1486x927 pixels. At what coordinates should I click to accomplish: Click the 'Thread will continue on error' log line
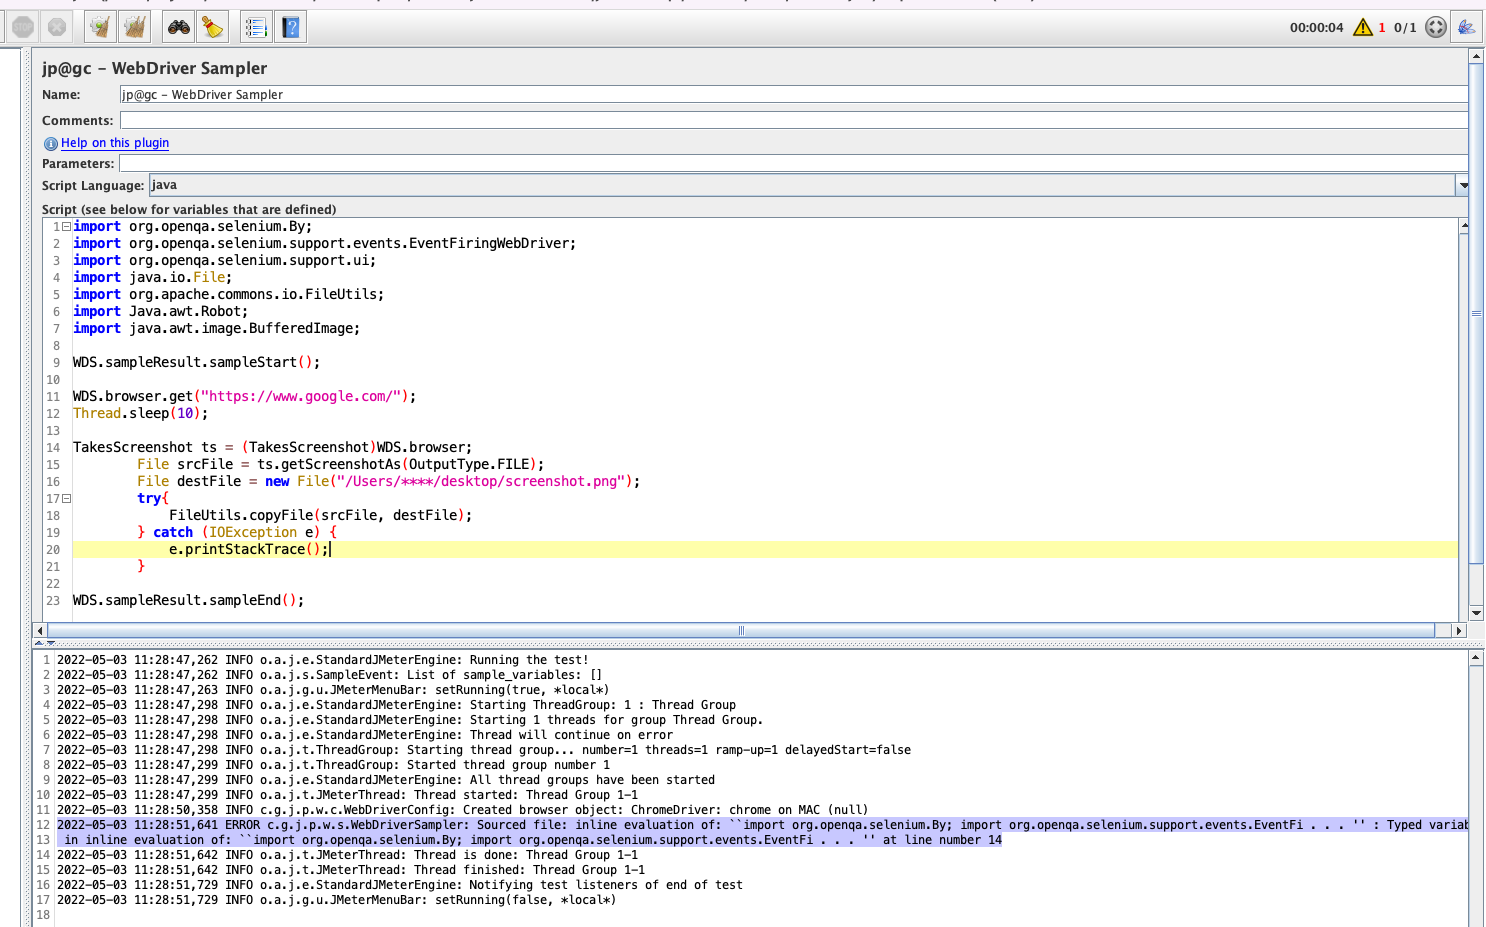pos(365,735)
